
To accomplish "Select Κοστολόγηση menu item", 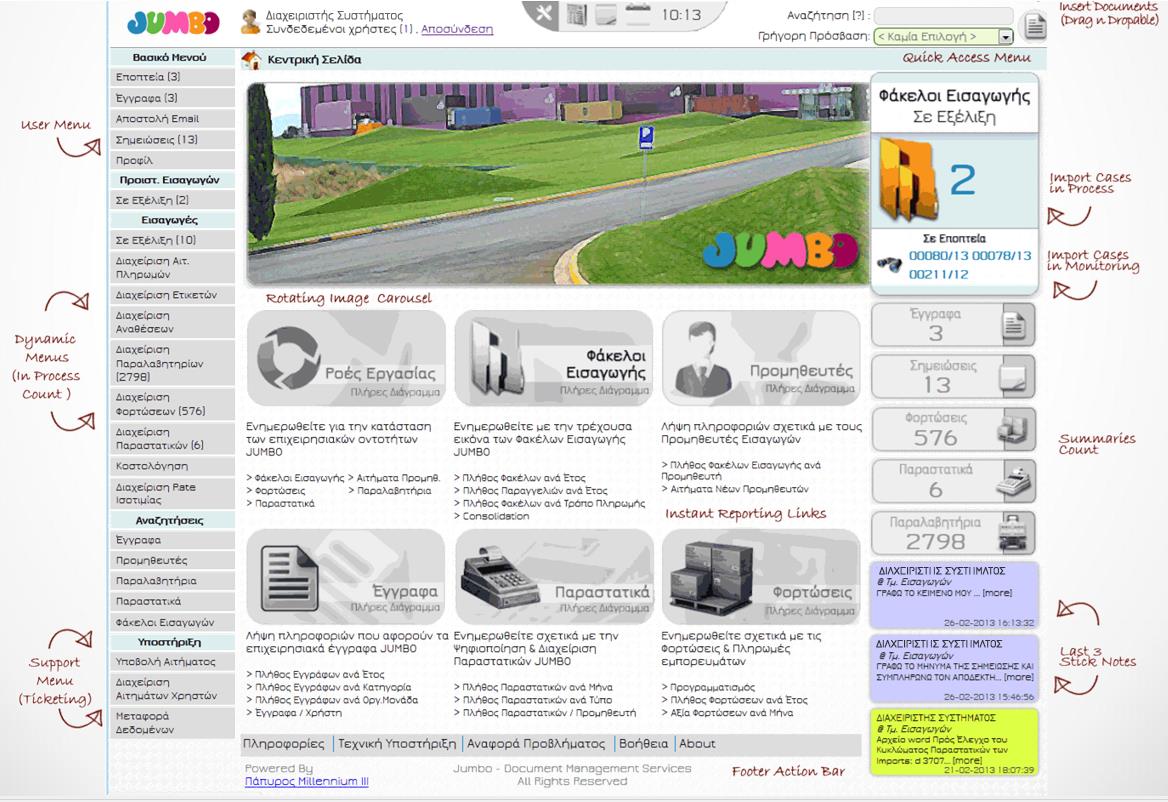I will pos(172,466).
